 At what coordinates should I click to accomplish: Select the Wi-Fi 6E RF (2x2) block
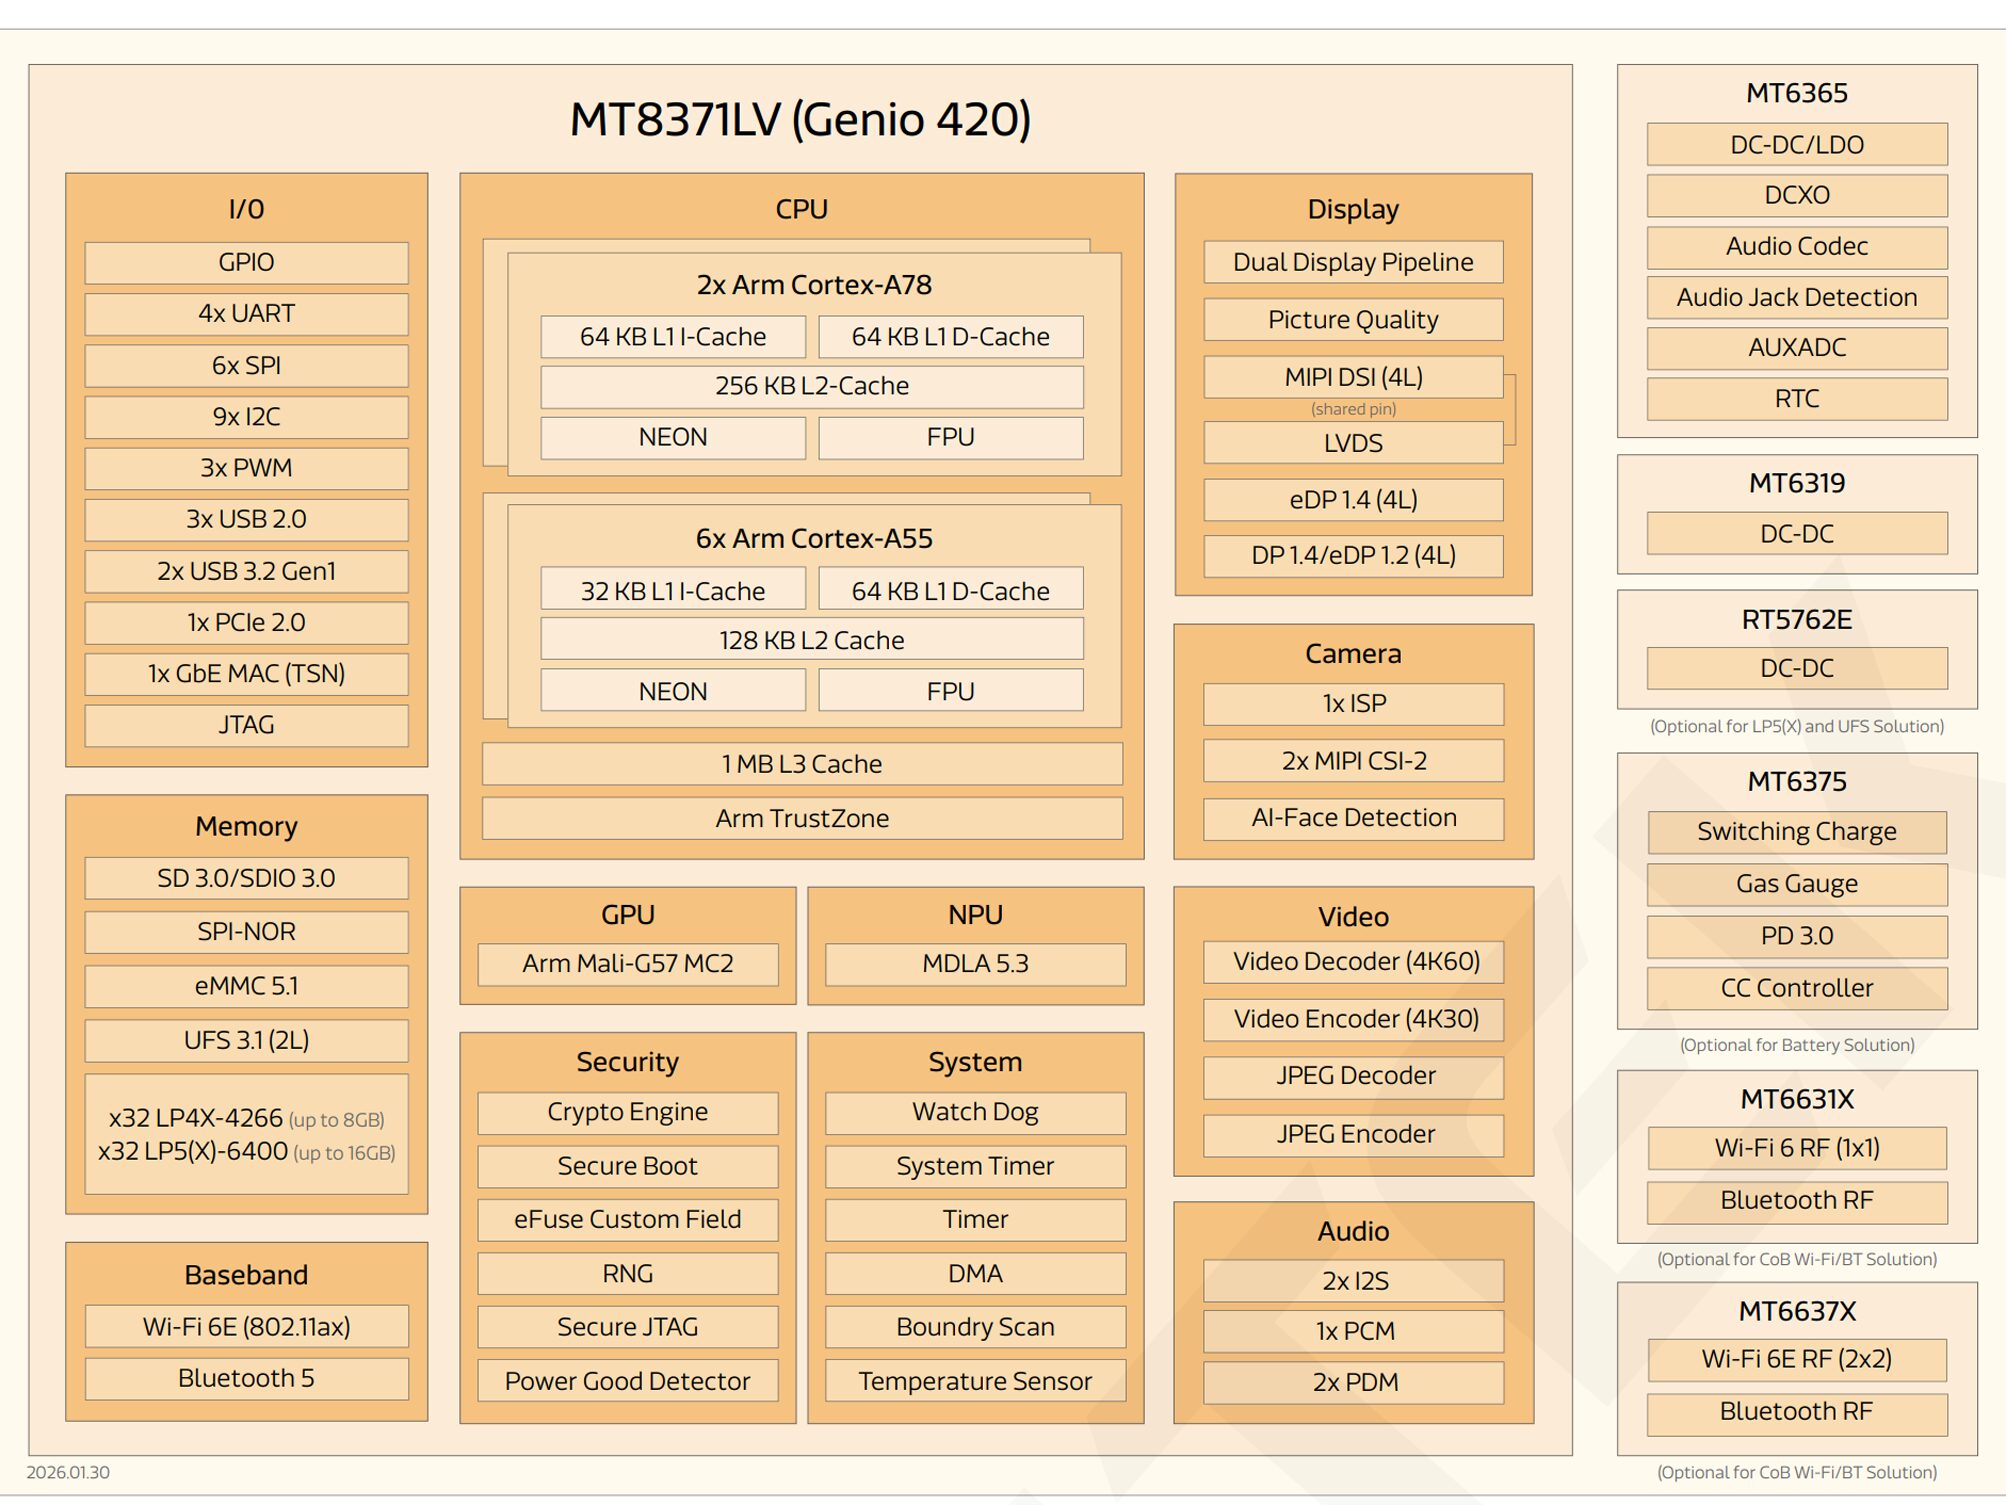1795,1361
